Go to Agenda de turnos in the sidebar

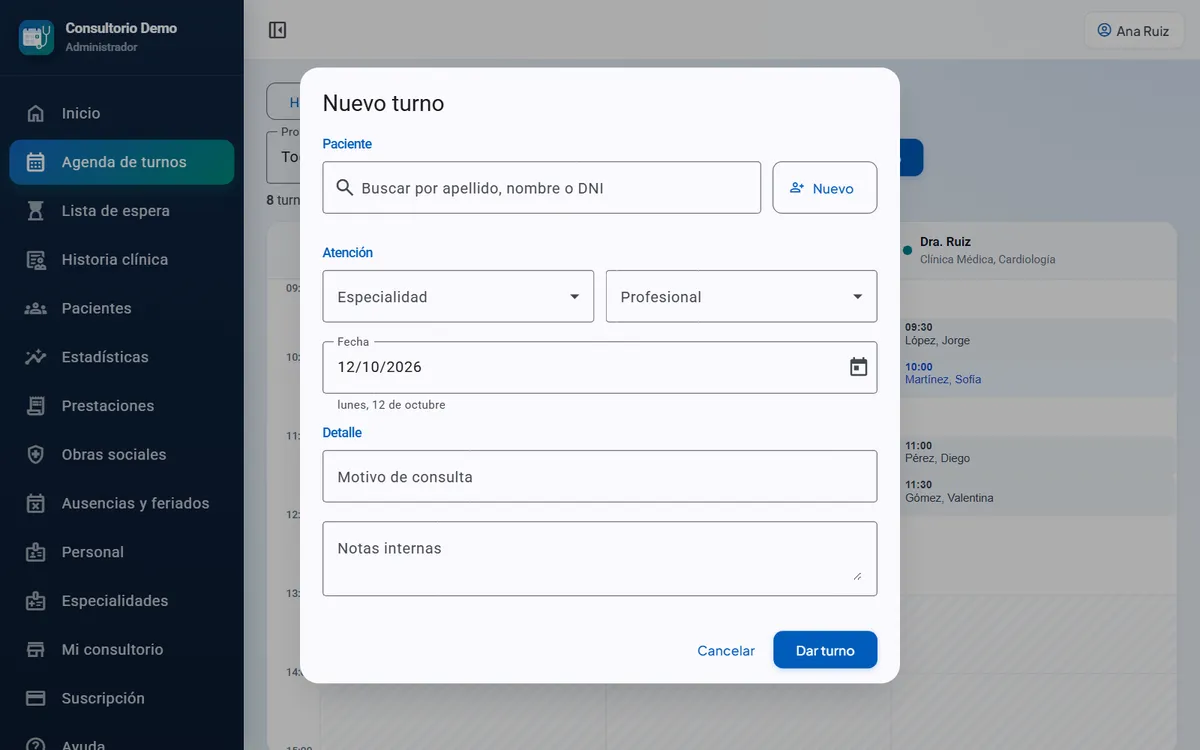point(122,162)
